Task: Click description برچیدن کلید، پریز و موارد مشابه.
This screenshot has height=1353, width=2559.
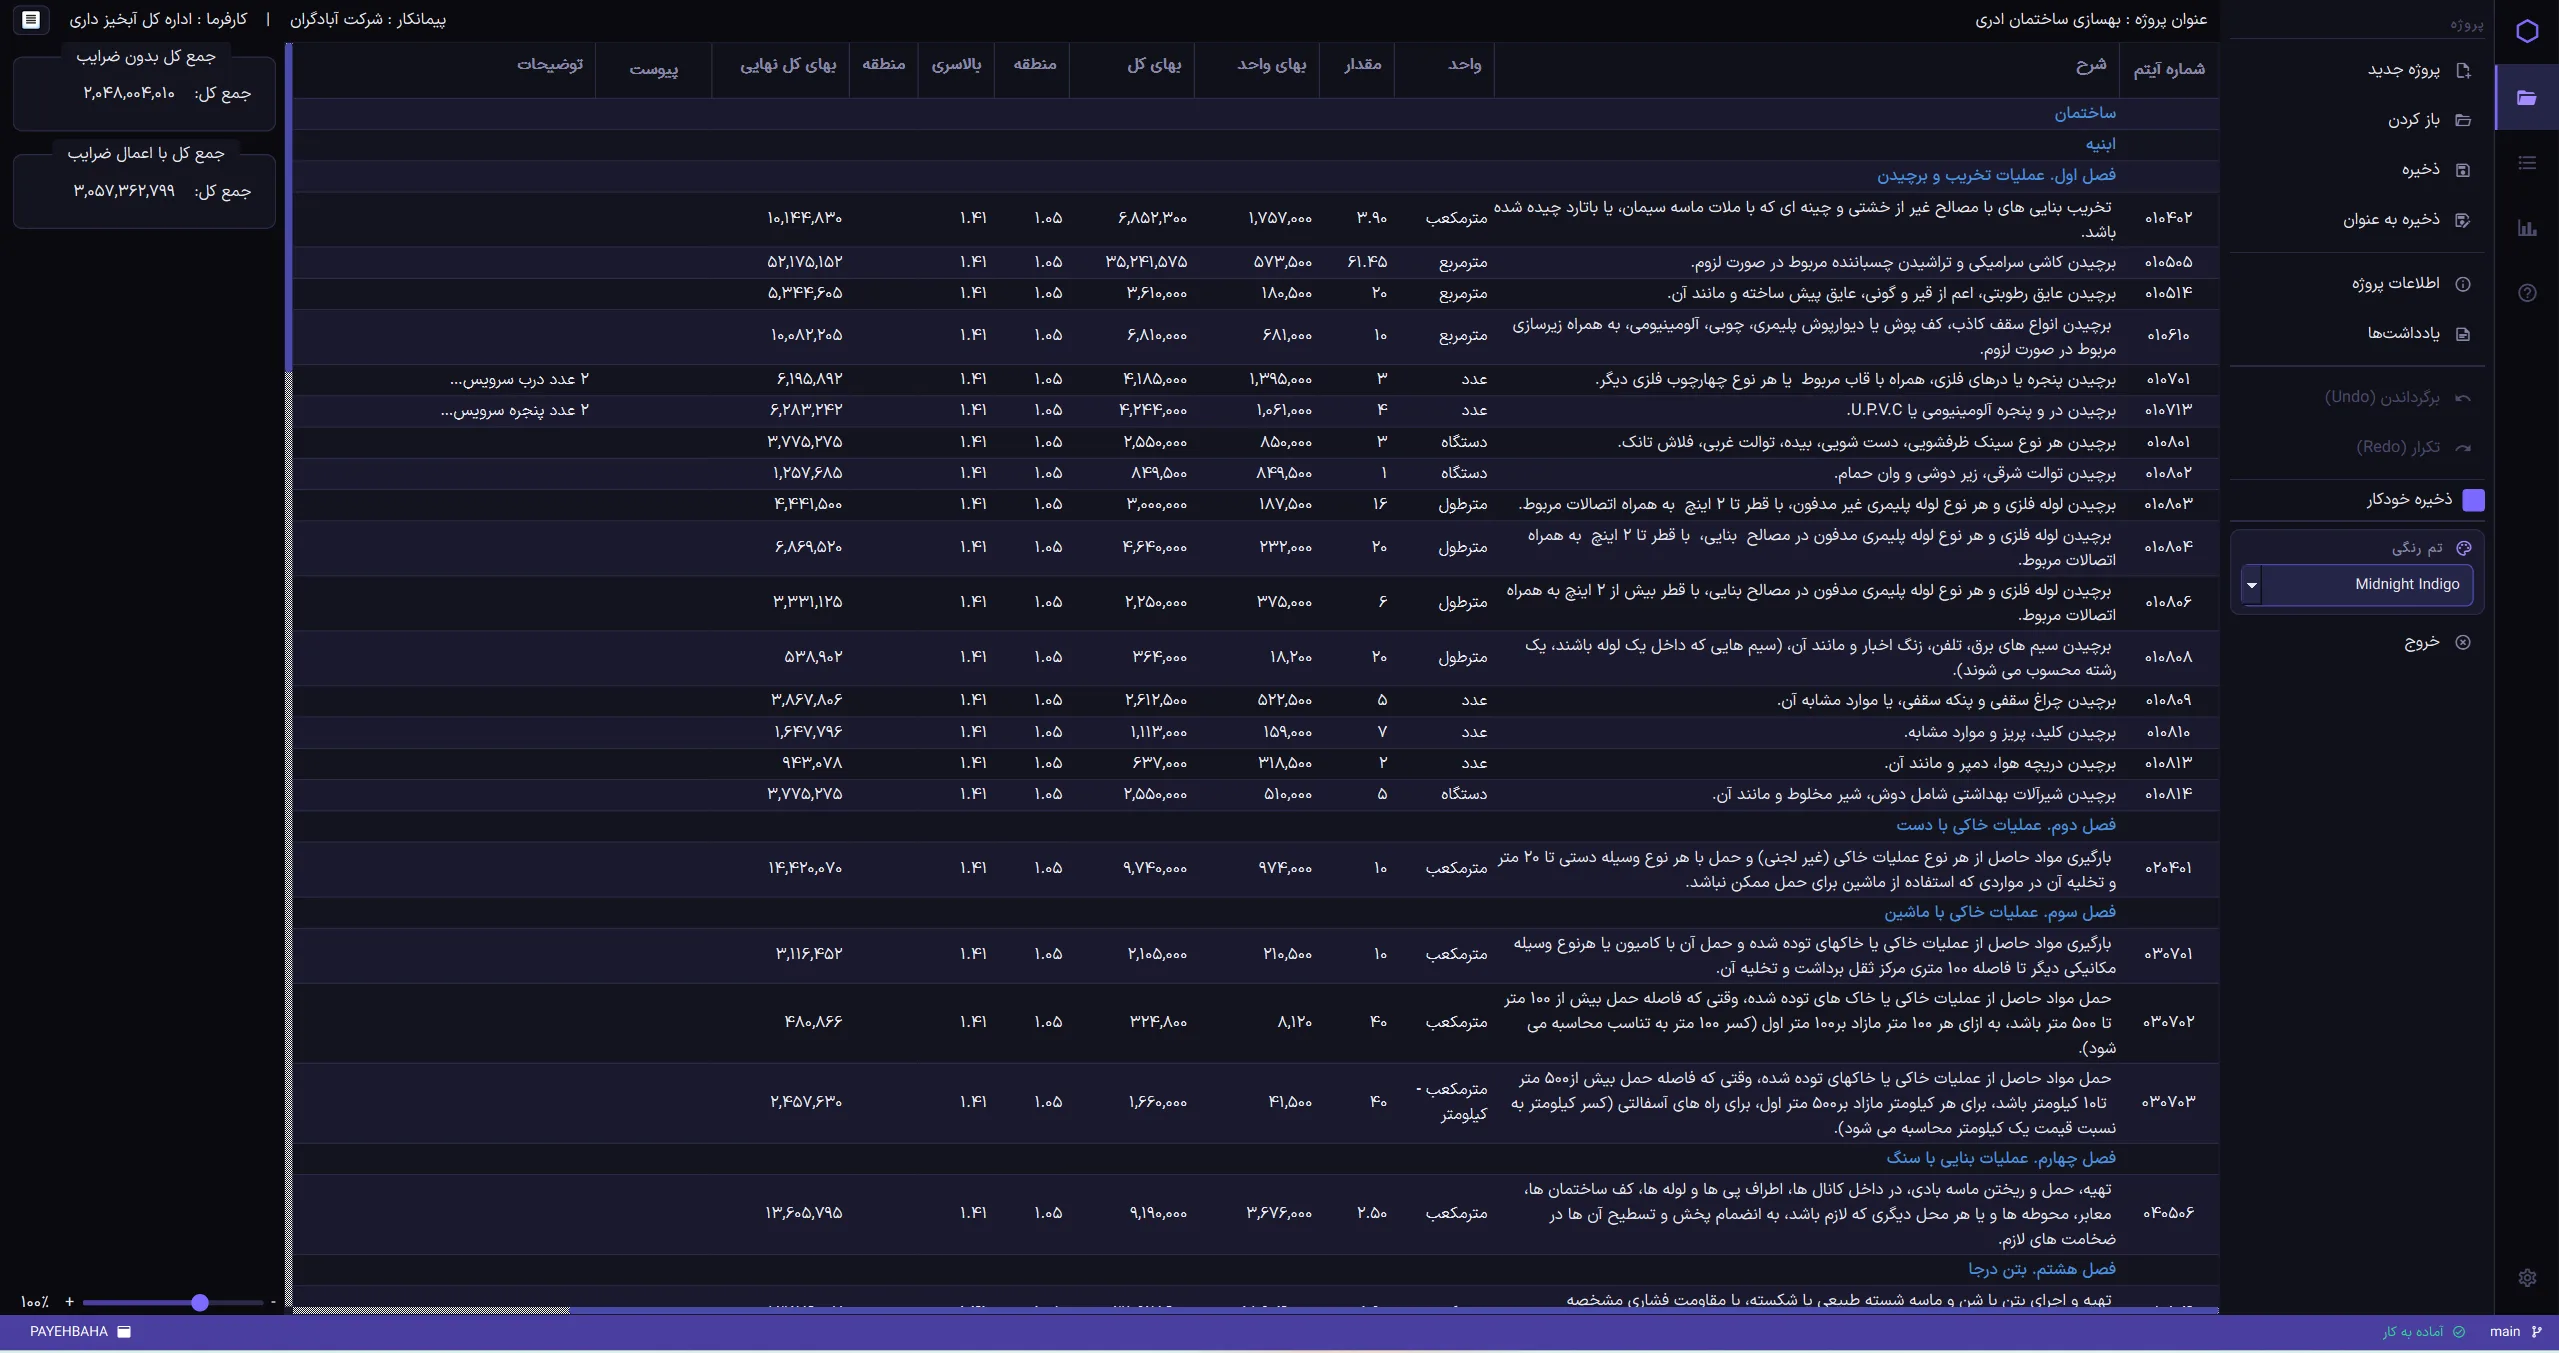Action: (x=2010, y=733)
